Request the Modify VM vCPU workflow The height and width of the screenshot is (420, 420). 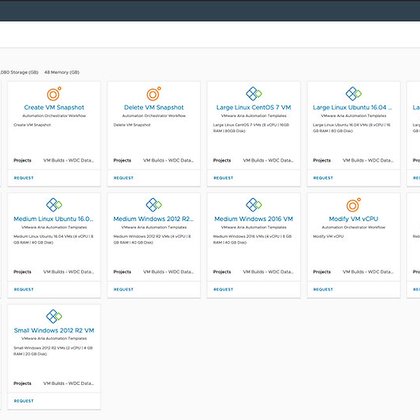[323, 289]
